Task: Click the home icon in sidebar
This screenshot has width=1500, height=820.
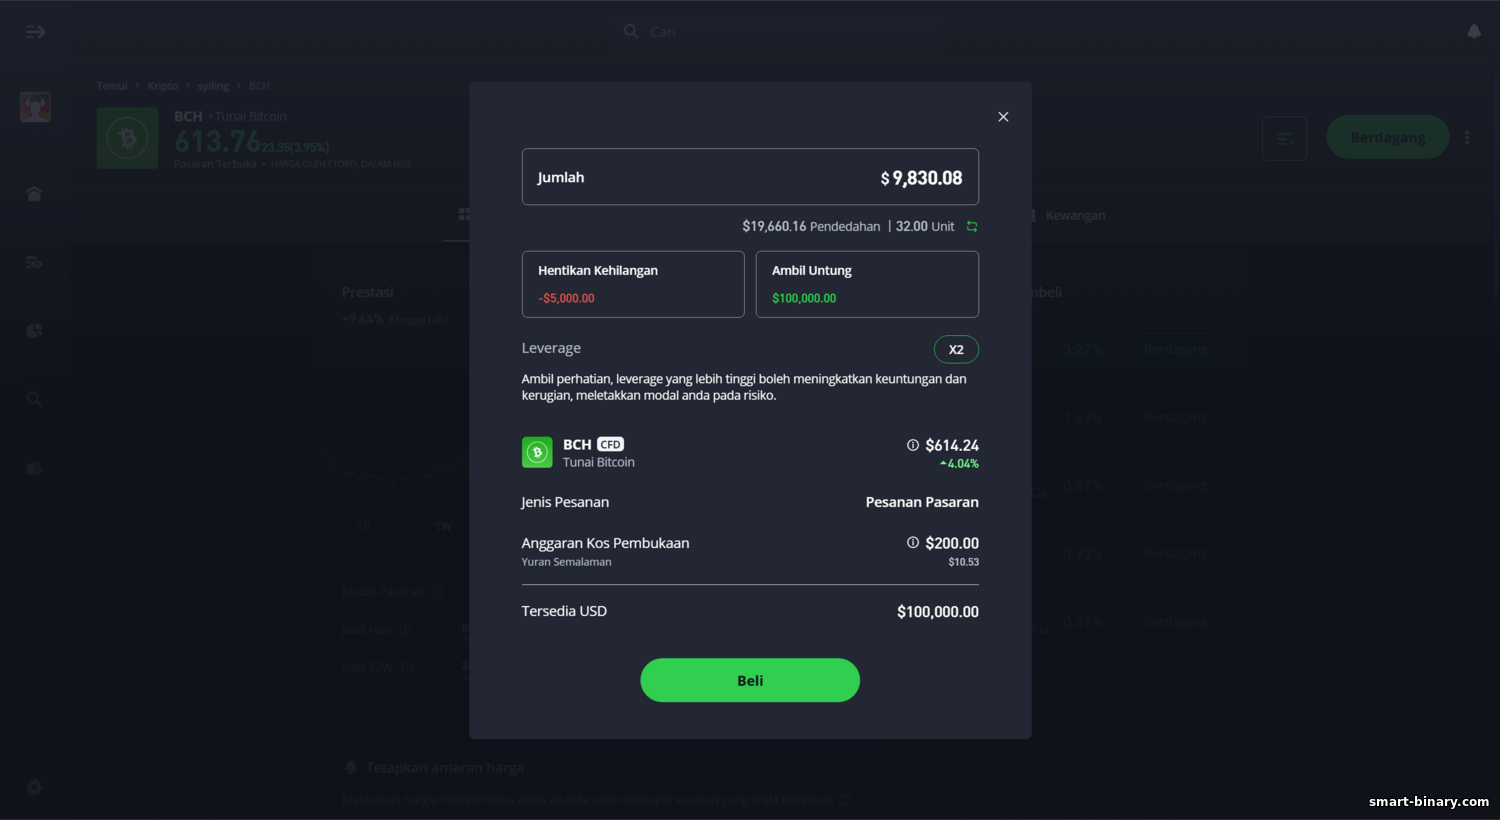Action: point(34,193)
